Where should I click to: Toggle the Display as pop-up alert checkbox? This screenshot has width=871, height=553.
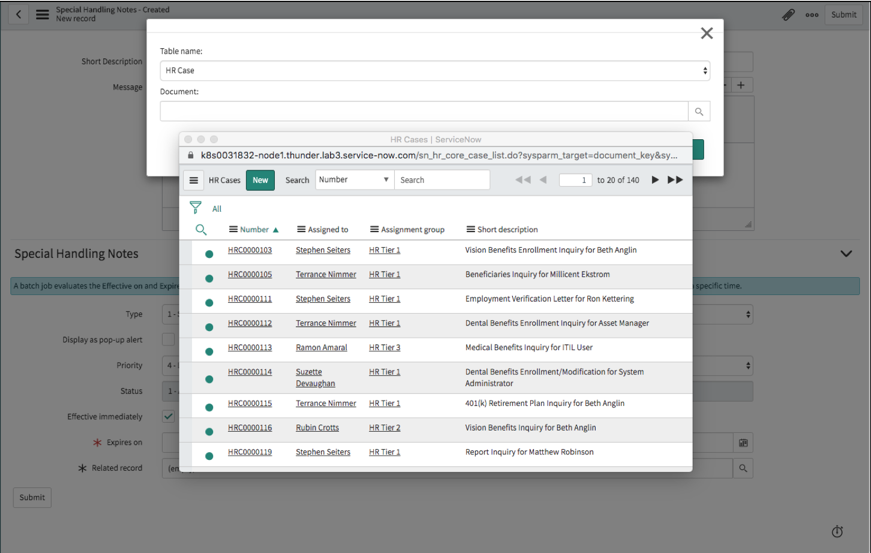[x=168, y=339]
